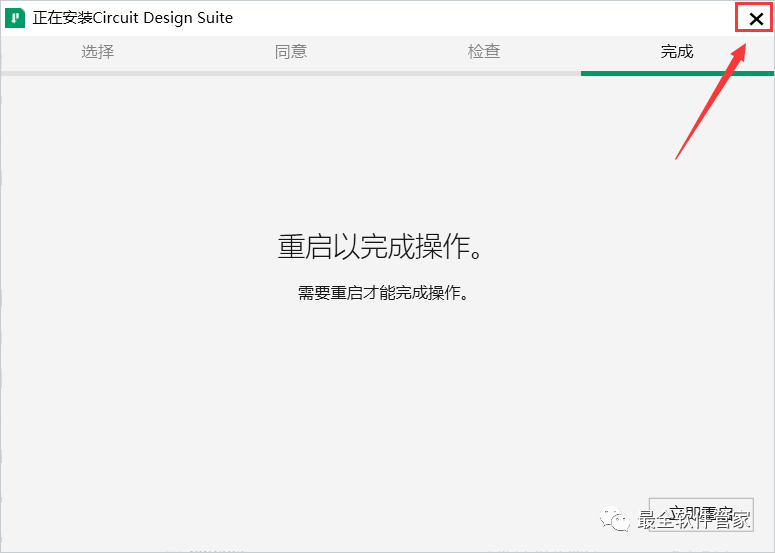
Task: Select the 完成 step tab
Action: (677, 51)
